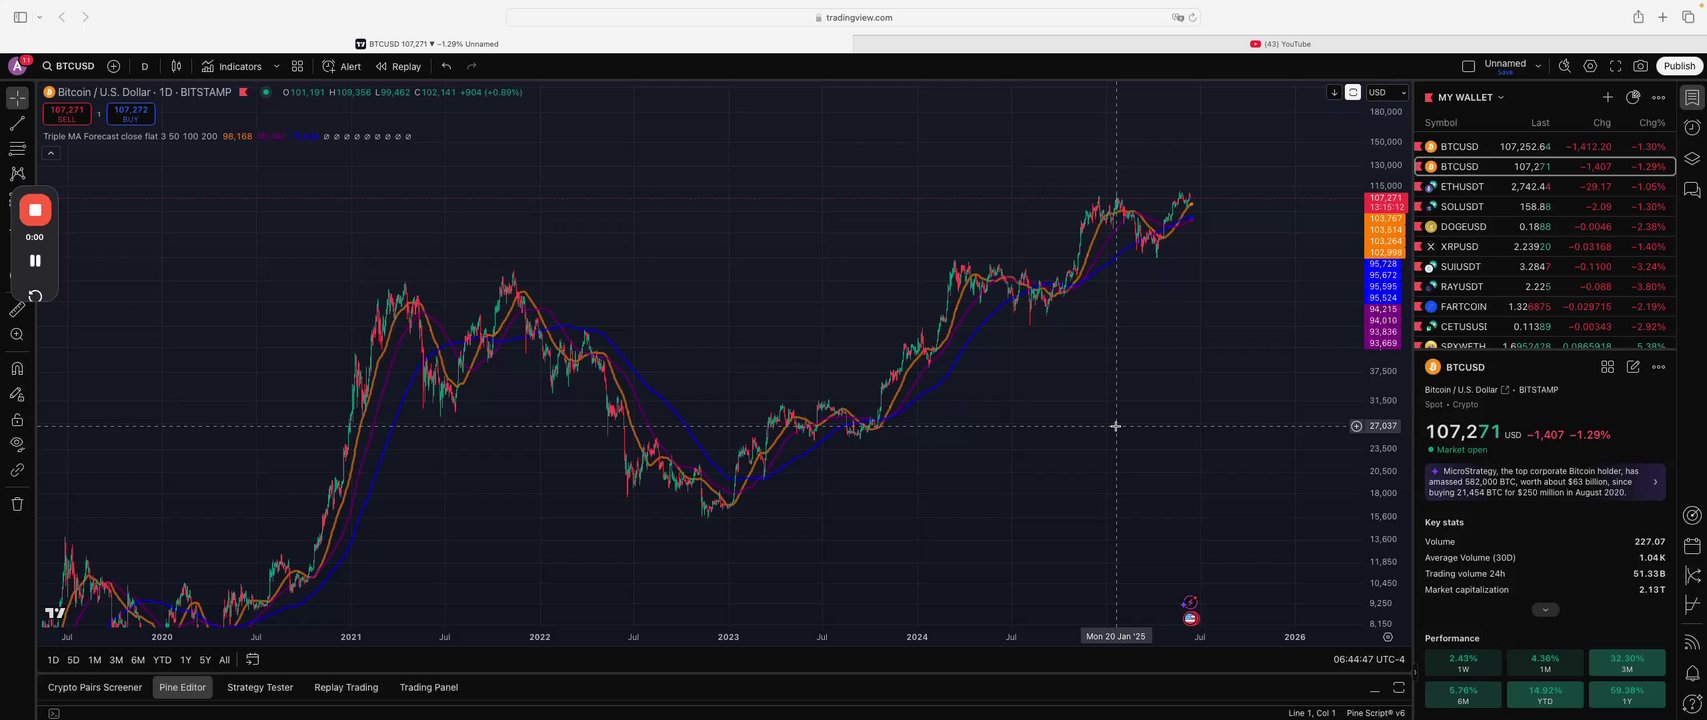
Task: Click the Publish button
Action: click(x=1679, y=66)
